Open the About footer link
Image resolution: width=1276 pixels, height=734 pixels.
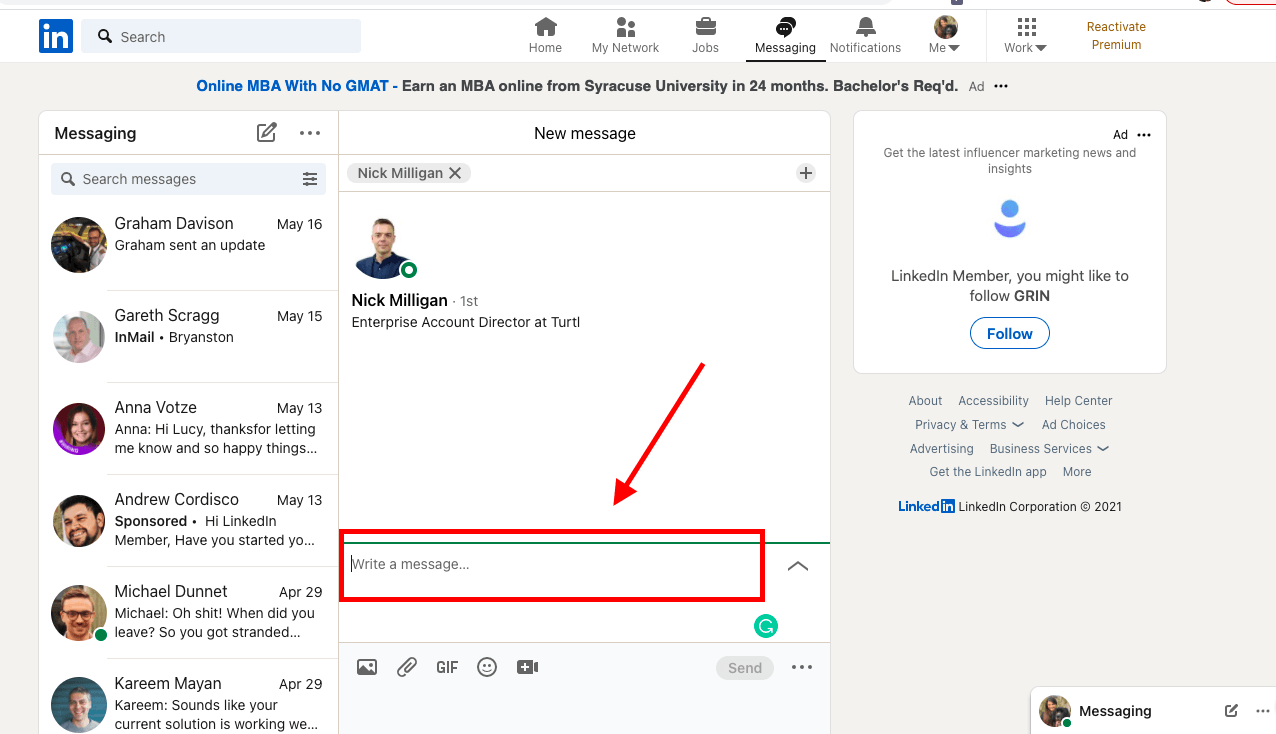point(925,401)
